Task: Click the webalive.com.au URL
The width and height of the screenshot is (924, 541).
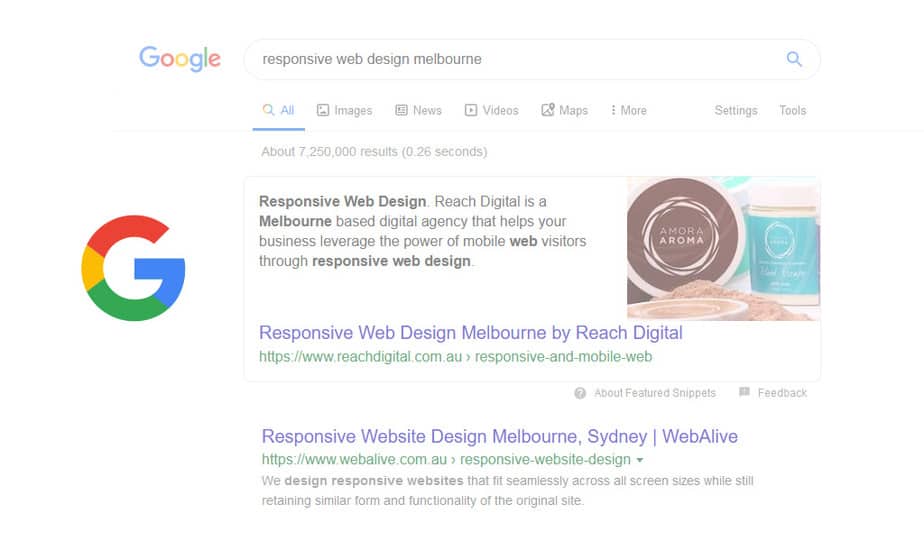Action: click(446, 459)
